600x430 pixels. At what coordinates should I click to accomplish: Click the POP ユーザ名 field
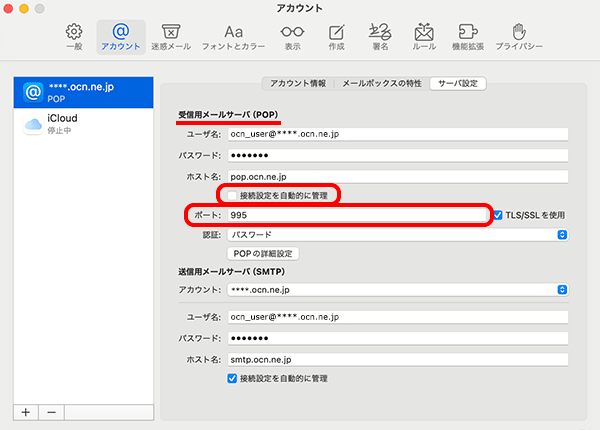pos(398,134)
